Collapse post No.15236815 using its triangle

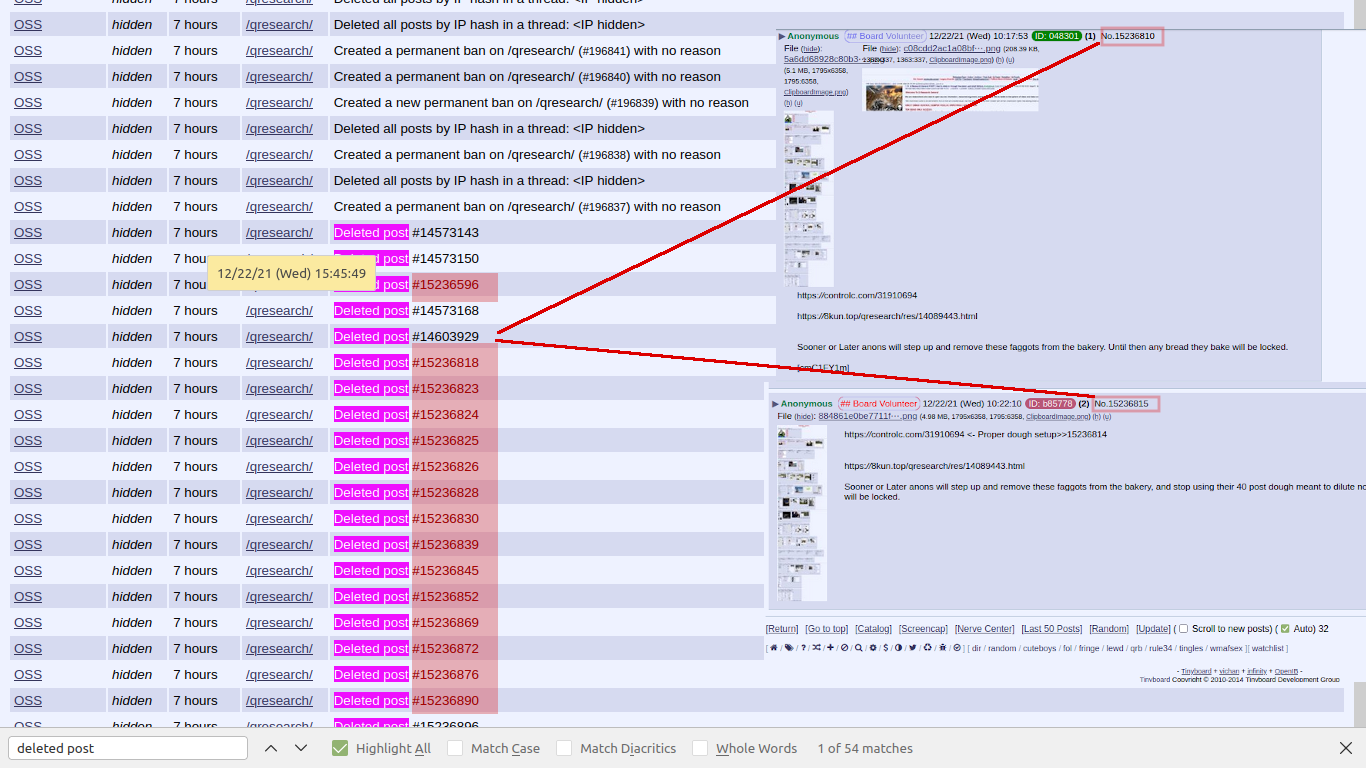pos(775,404)
